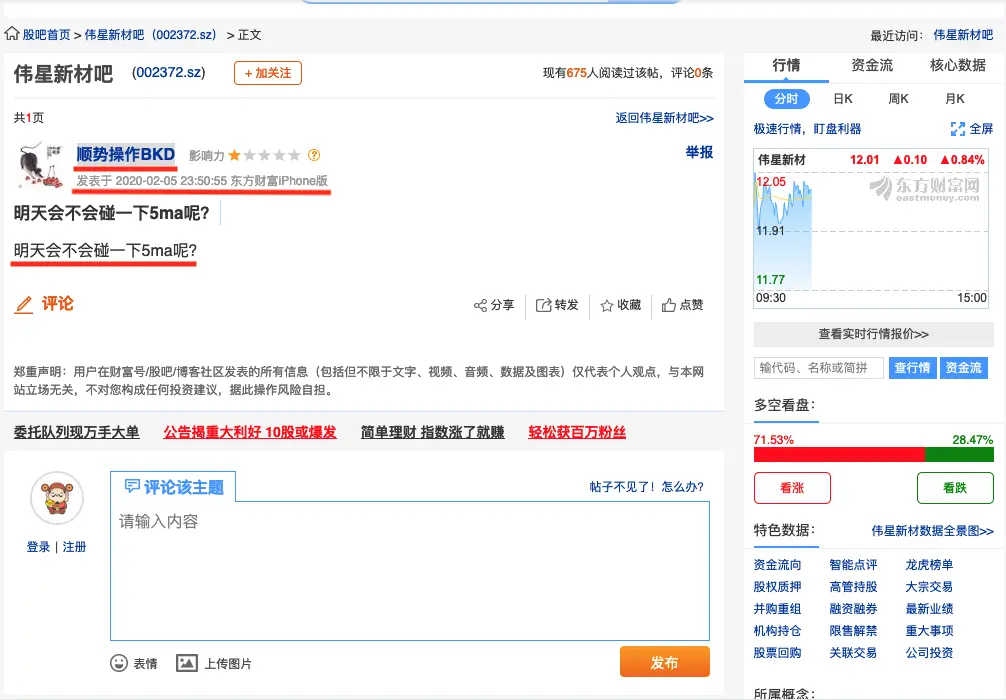Screen dimensions: 1006x700
Task: Open 极速行情, 盯盘利器 link
Action: coord(807,129)
